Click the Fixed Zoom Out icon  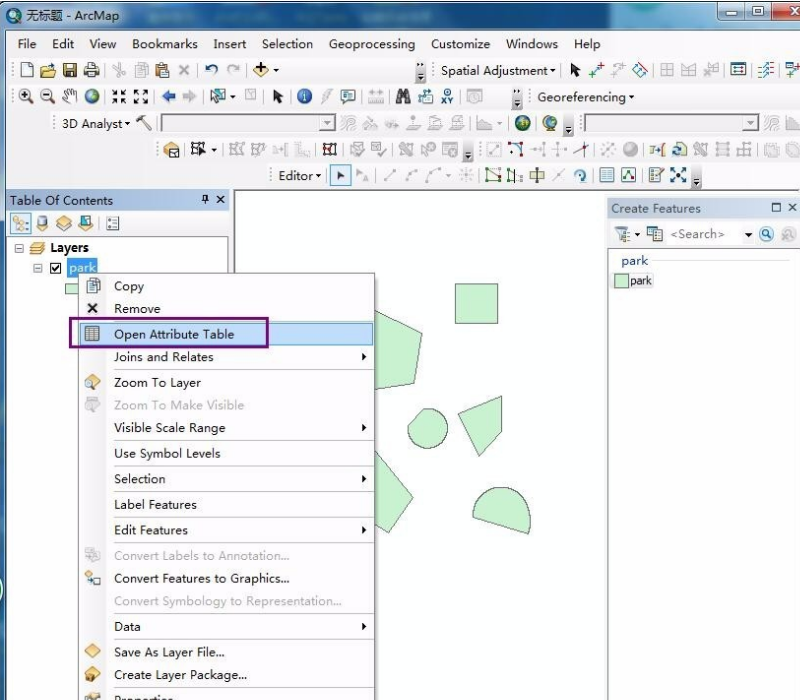[x=141, y=96]
